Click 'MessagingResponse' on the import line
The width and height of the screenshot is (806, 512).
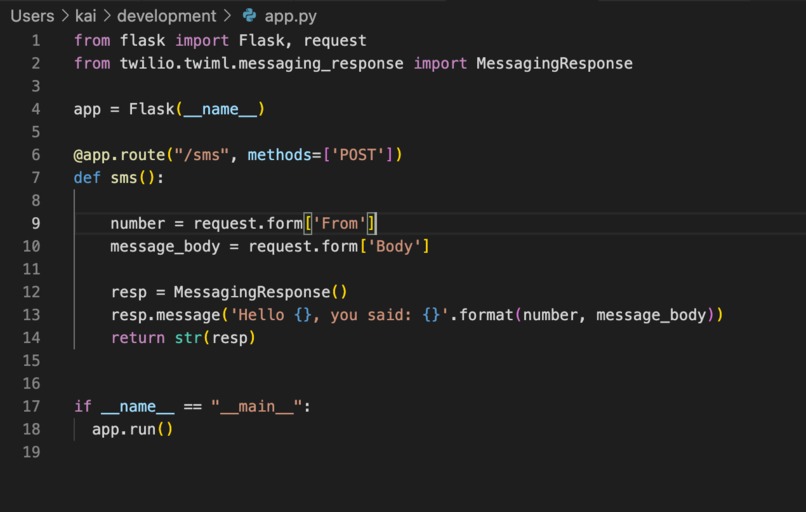tap(554, 64)
